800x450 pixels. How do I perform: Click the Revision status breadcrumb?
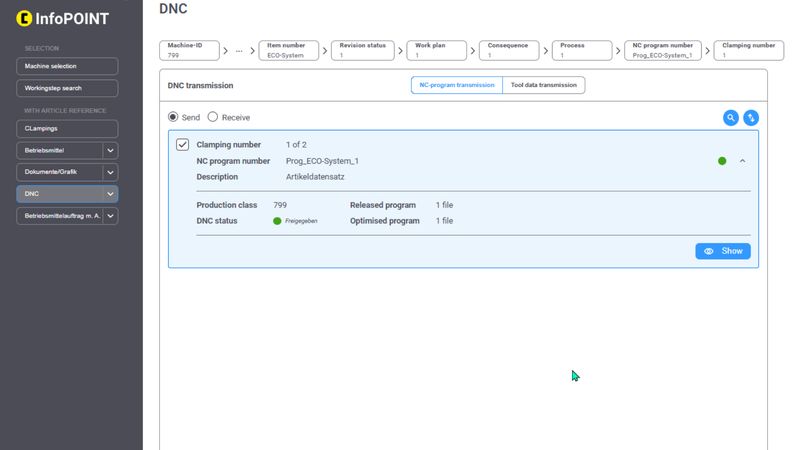pos(363,51)
